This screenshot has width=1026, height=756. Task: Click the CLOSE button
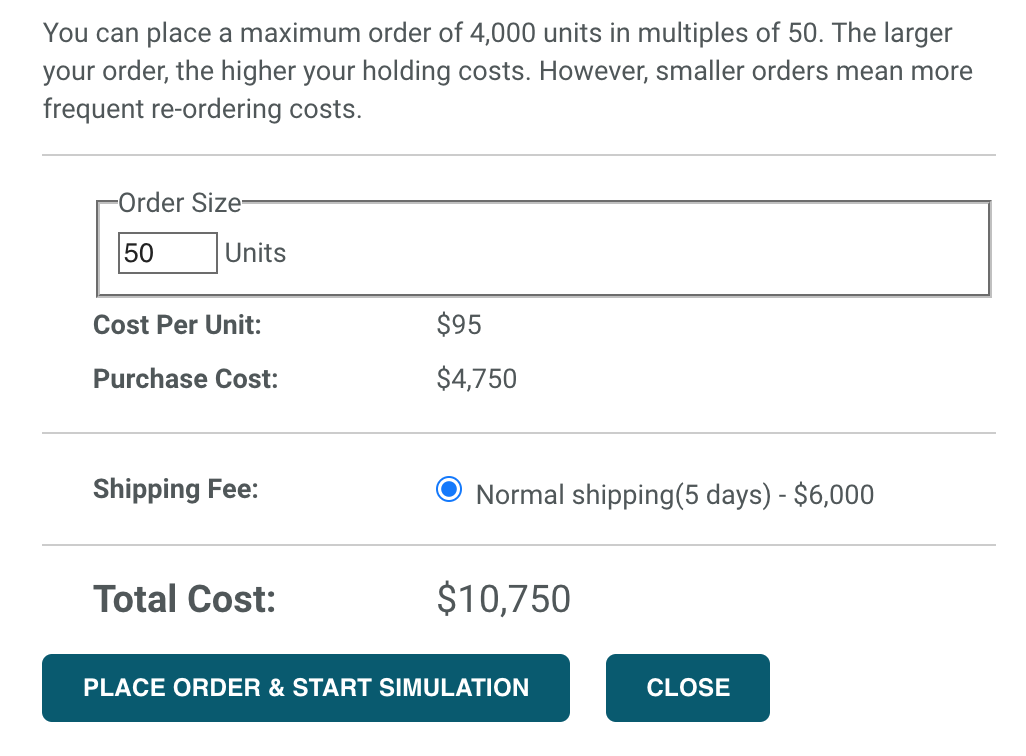tap(686, 687)
